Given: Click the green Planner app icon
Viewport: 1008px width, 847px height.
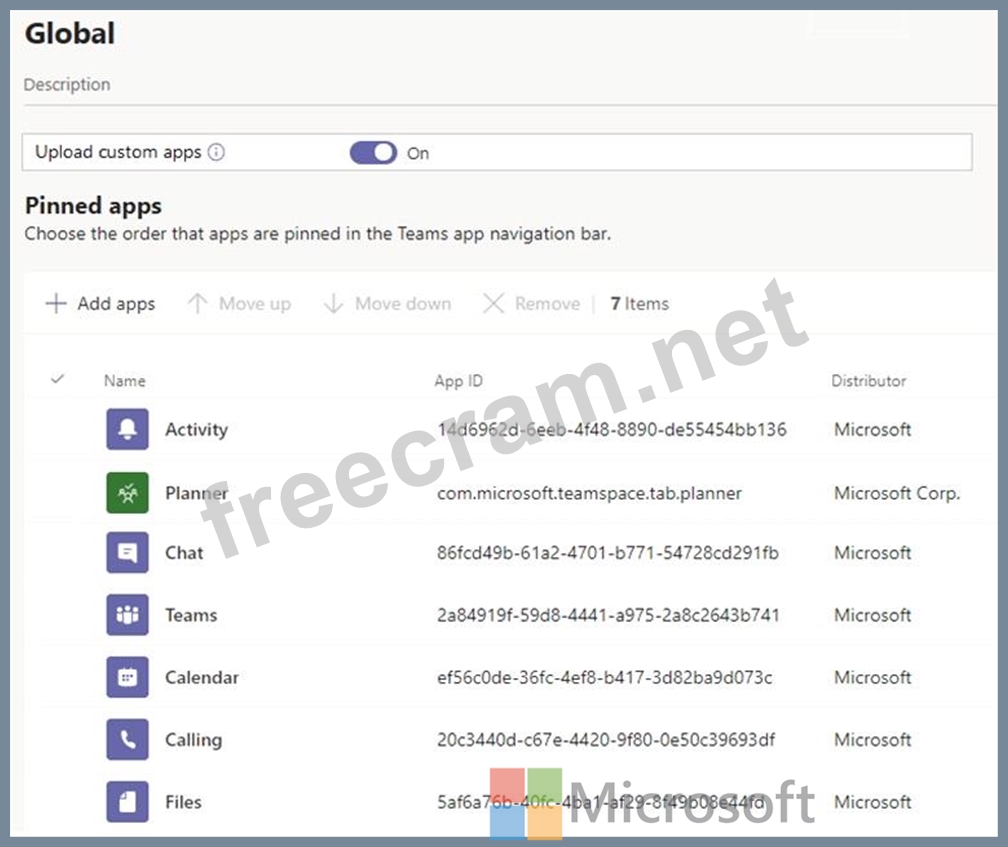Looking at the screenshot, I should pos(127,492).
